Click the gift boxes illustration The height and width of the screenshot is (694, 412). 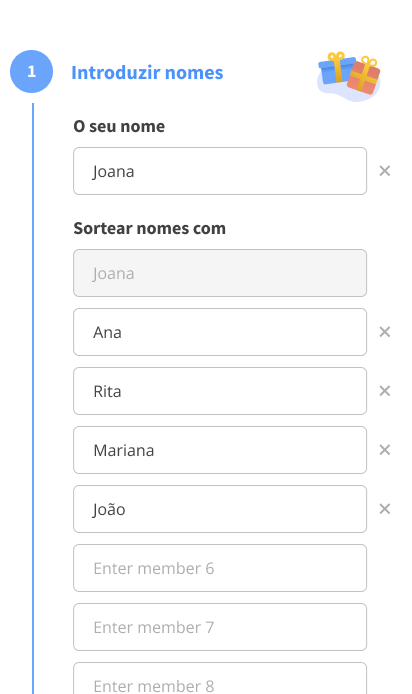click(349, 76)
